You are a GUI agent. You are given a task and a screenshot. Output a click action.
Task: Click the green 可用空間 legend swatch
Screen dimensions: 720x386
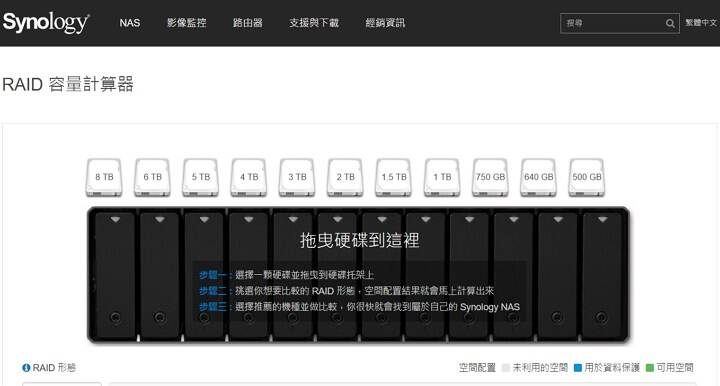click(x=650, y=368)
